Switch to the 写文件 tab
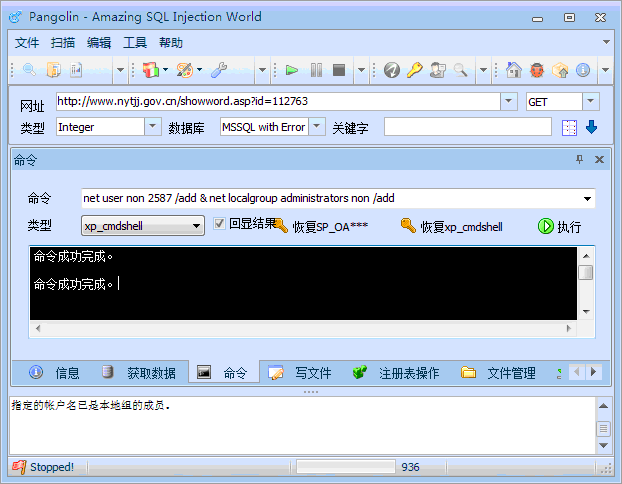Viewport: 622px width, 484px height. (x=300, y=373)
